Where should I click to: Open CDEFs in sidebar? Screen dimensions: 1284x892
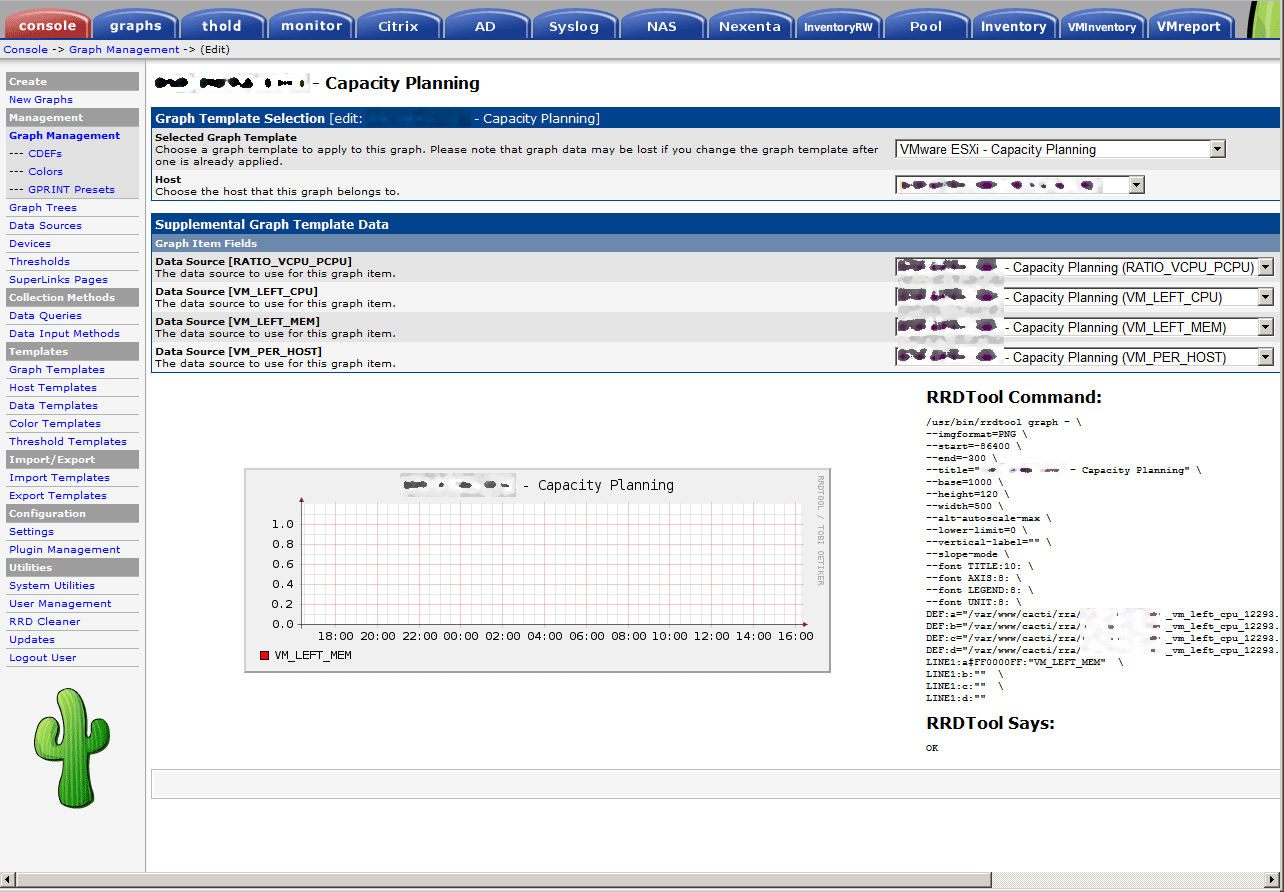tap(45, 154)
